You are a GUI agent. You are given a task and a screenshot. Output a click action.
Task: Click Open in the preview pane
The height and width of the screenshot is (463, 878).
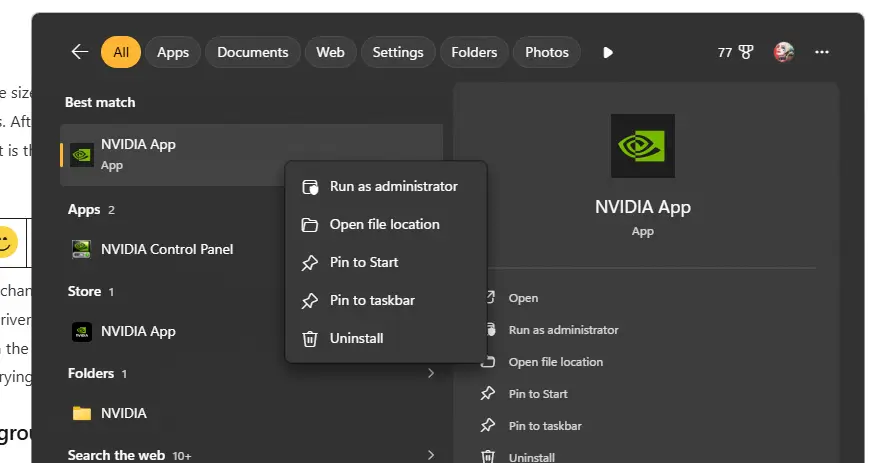[523, 298]
